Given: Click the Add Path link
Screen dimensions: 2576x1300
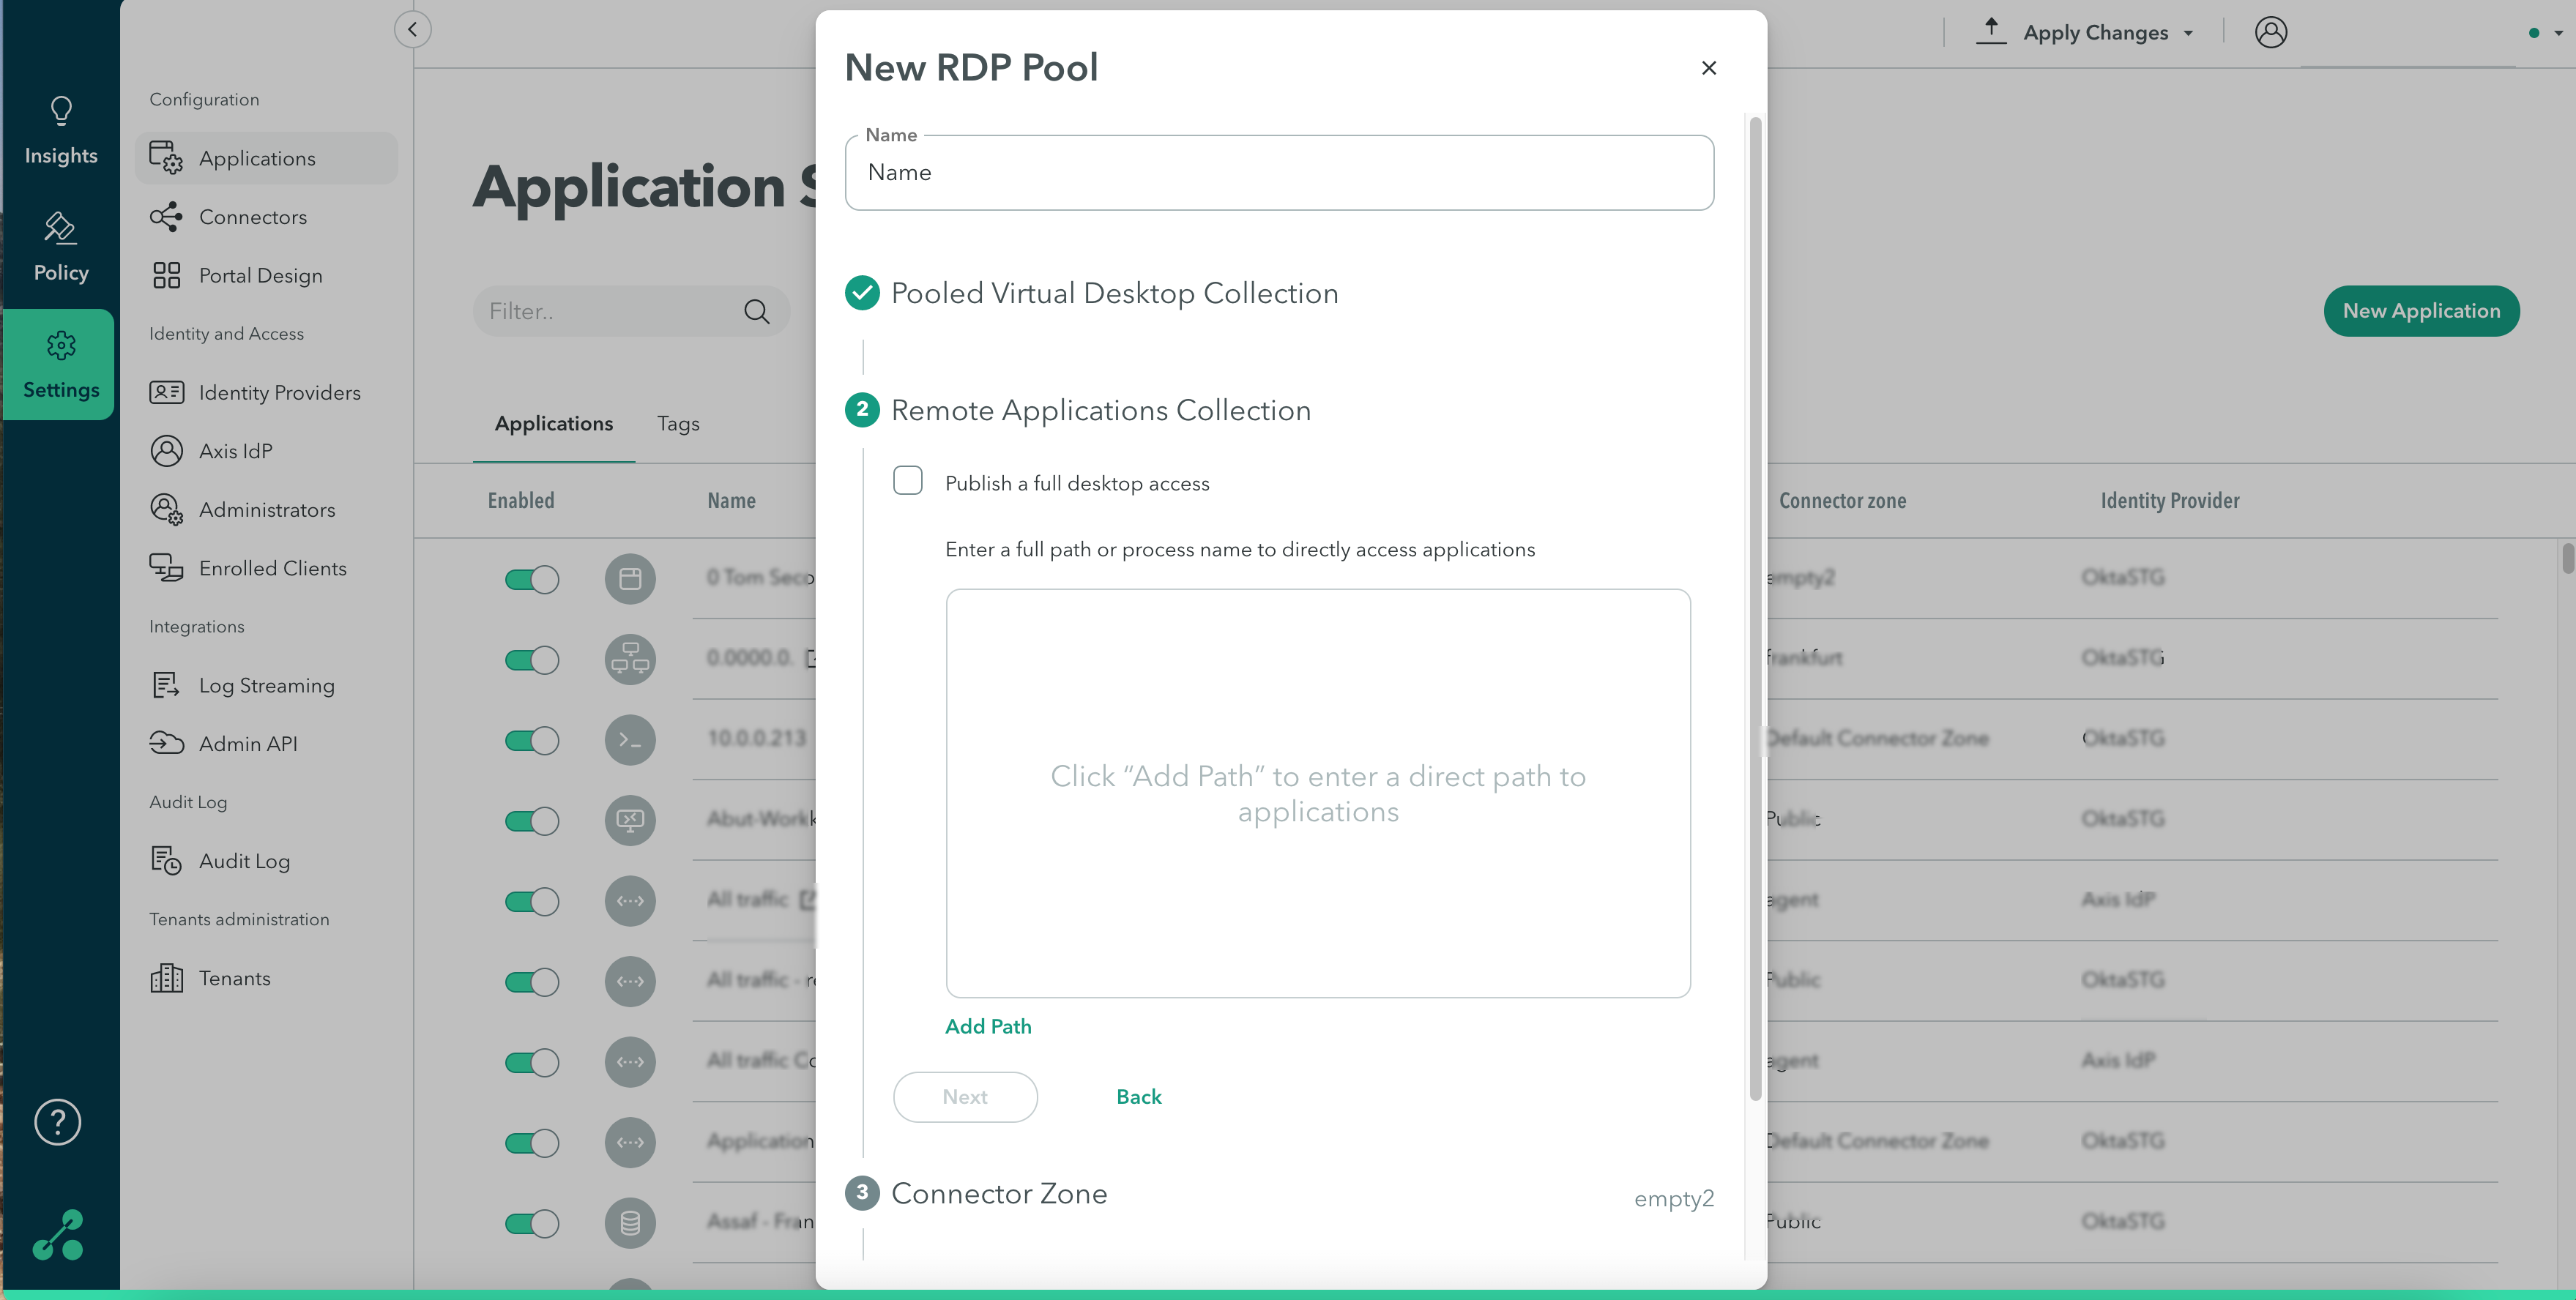Looking at the screenshot, I should 988,1026.
